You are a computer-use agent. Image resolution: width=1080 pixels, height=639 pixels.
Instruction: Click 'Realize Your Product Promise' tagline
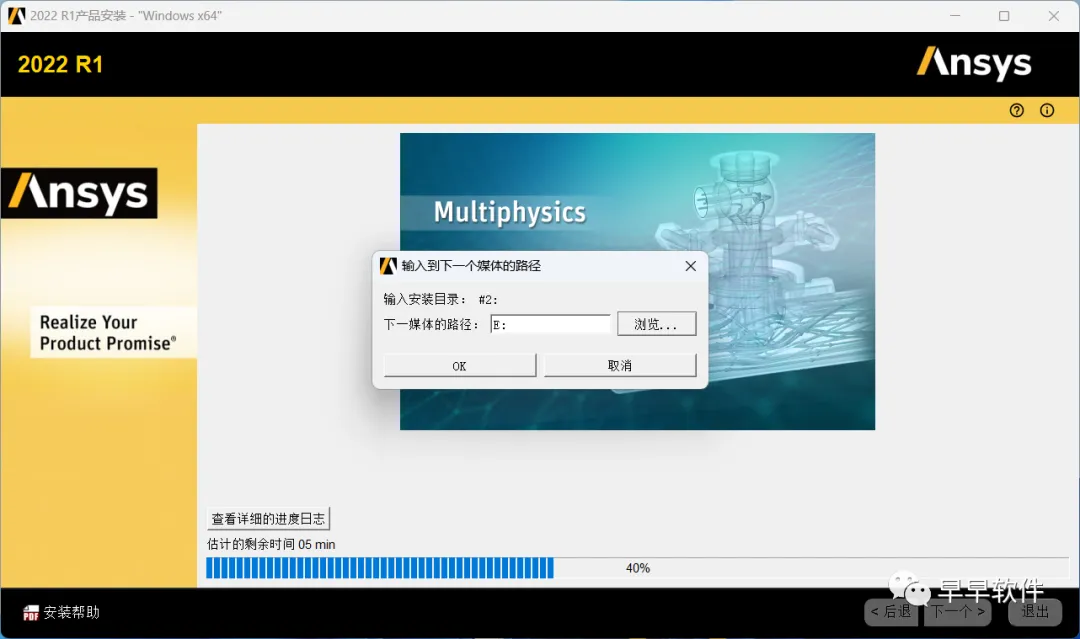tap(108, 333)
